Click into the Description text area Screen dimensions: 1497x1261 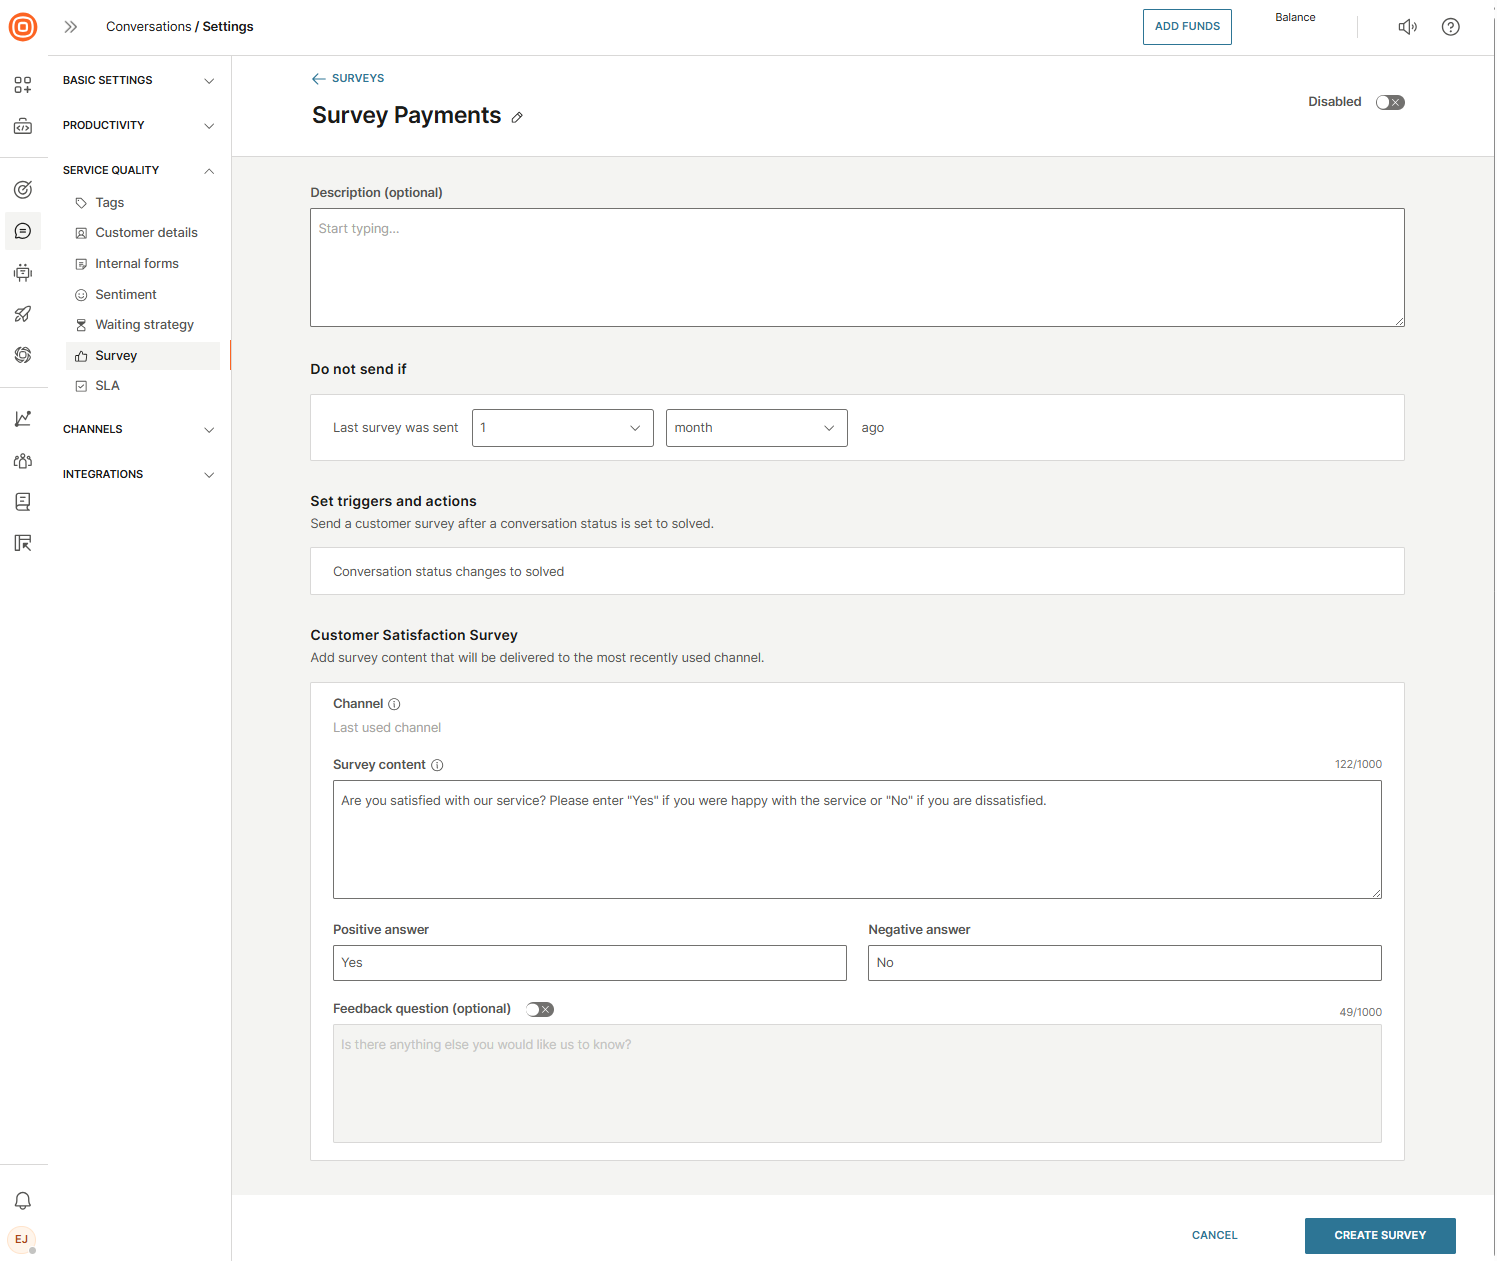tap(856, 267)
